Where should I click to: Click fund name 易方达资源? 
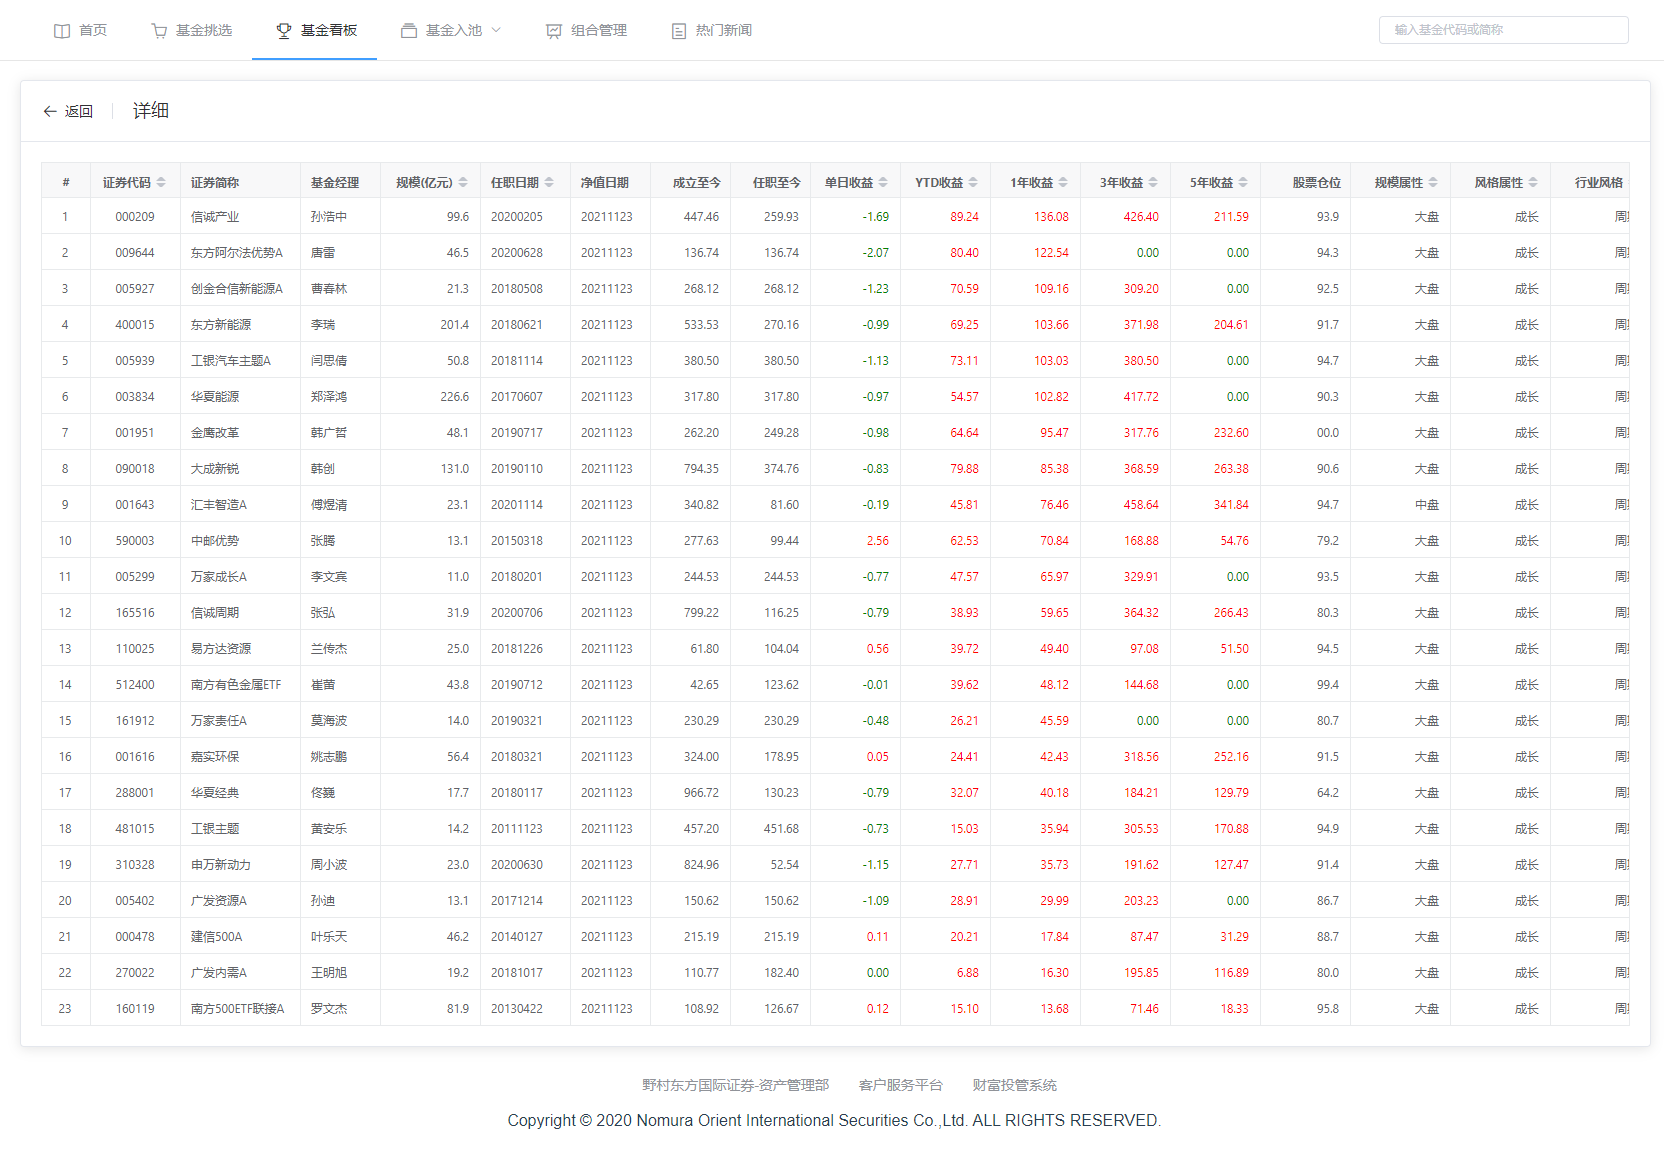pyautogui.click(x=221, y=649)
